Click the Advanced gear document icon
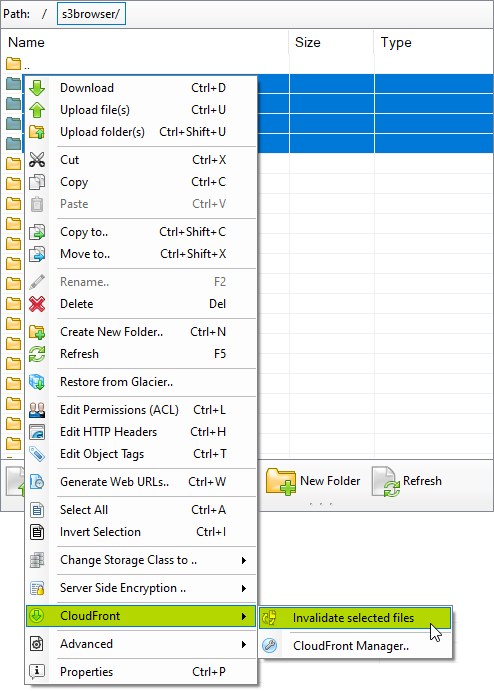The width and height of the screenshot is (494, 691). [37, 644]
